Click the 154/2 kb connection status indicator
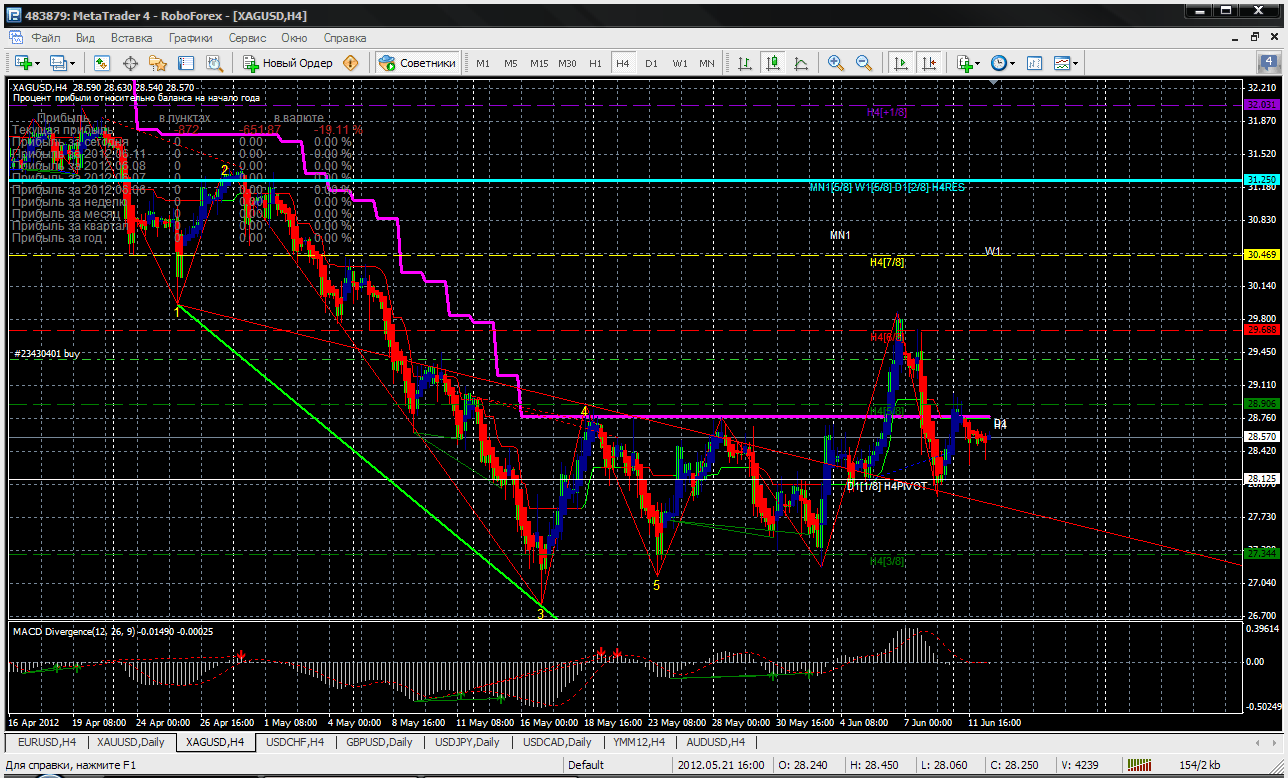This screenshot has height=778, width=1288. point(1200,765)
